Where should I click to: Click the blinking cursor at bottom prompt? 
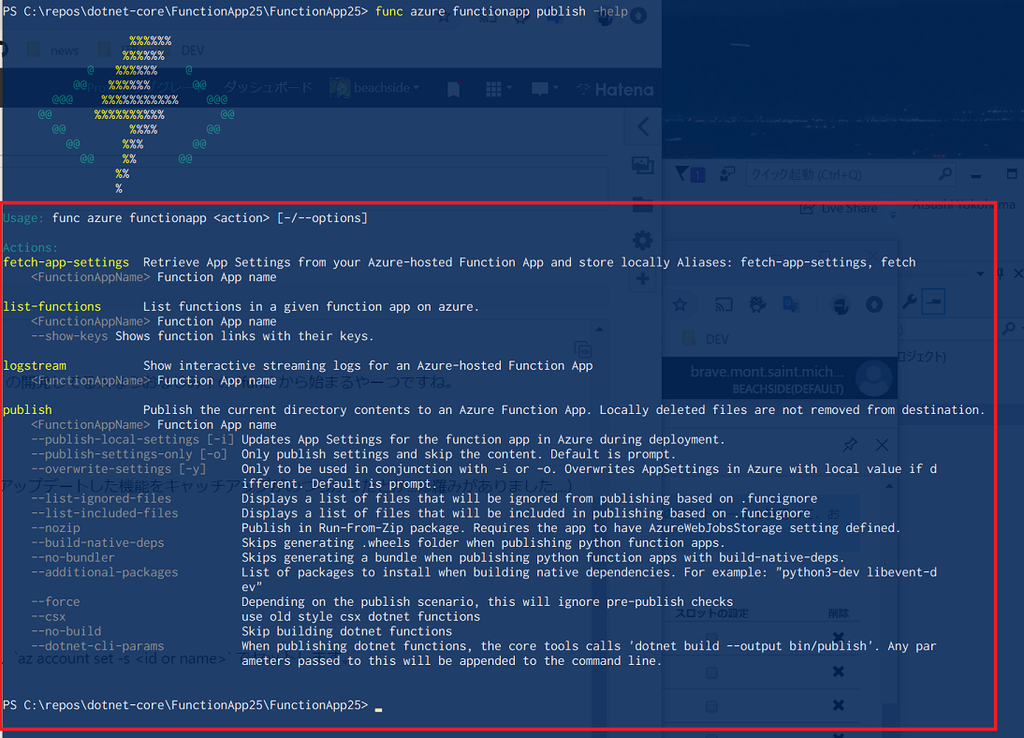379,709
